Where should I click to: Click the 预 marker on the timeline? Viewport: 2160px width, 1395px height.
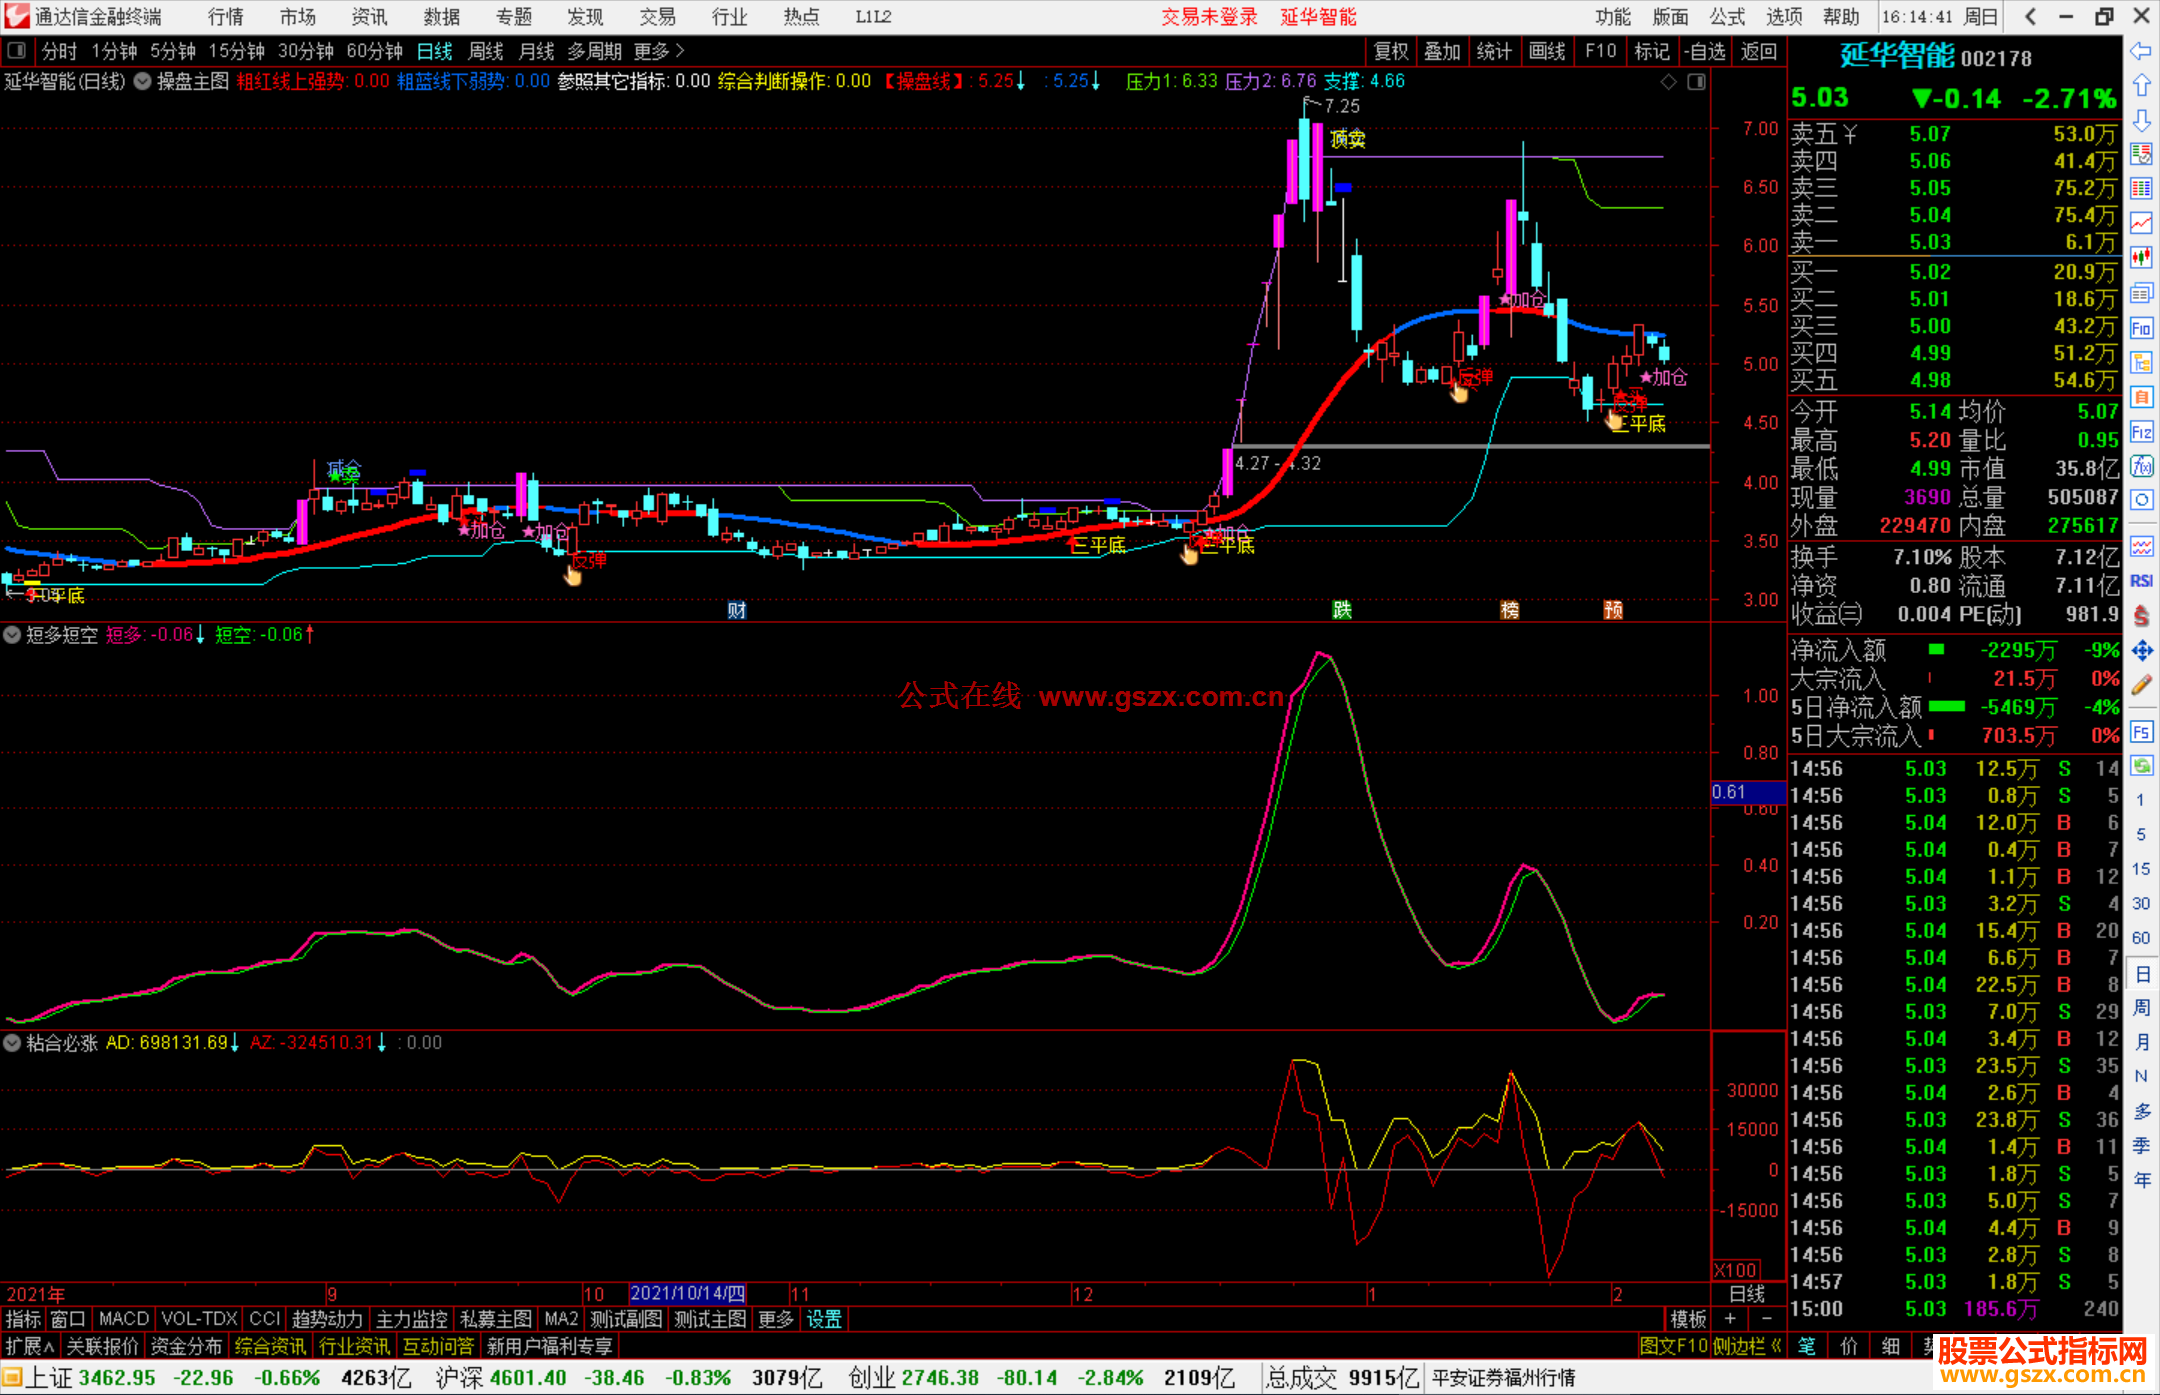click(1613, 609)
